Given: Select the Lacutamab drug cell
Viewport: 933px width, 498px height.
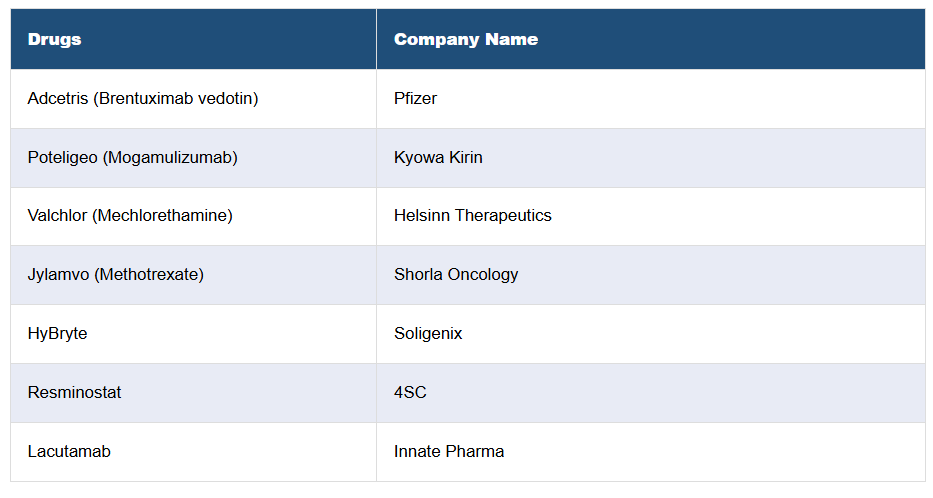Looking at the screenshot, I should coord(69,452).
